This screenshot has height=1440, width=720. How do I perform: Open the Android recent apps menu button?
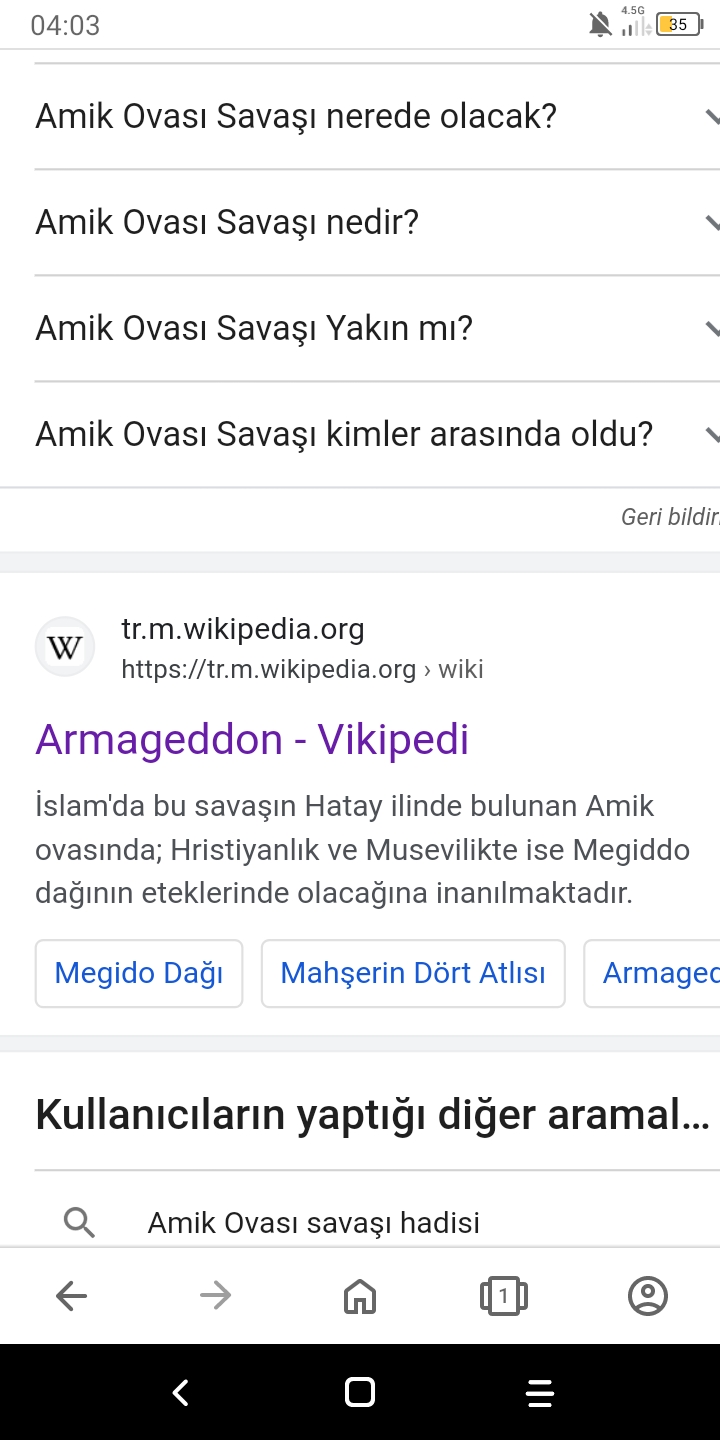click(539, 1392)
